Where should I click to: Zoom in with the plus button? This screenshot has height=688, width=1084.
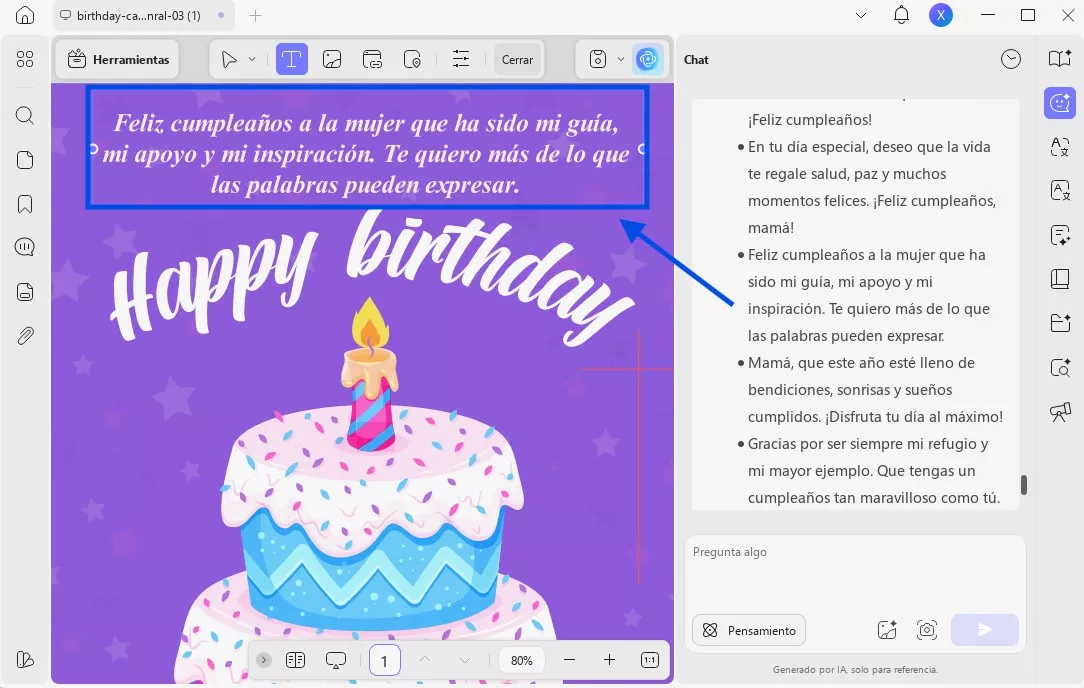click(x=609, y=660)
